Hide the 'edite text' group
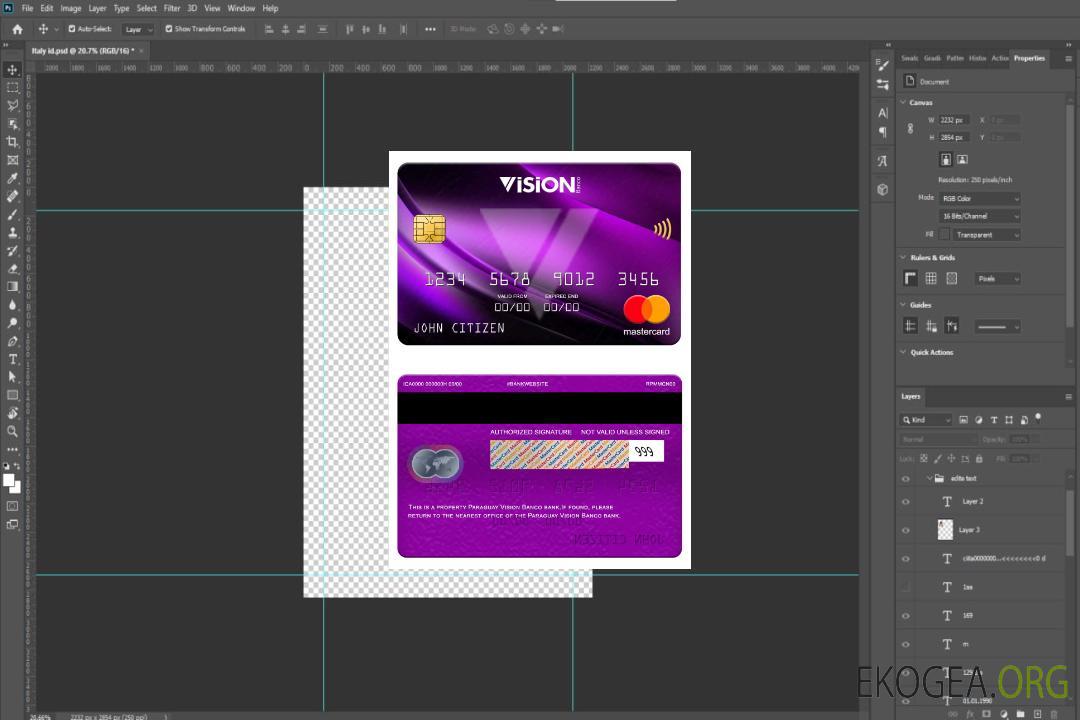 906,479
